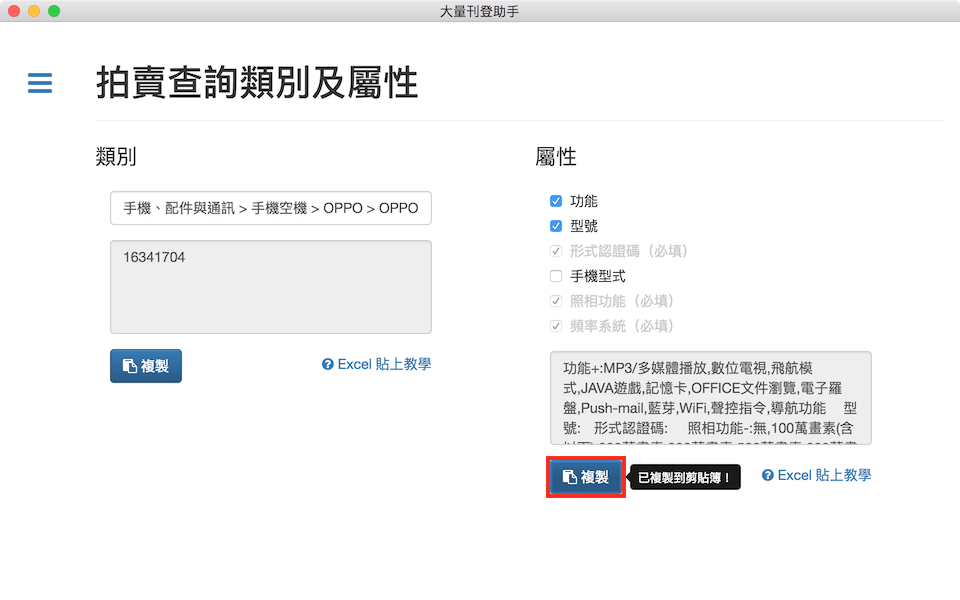Open the category selector showing OPPO path
This screenshot has height=600, width=960.
tap(271, 209)
